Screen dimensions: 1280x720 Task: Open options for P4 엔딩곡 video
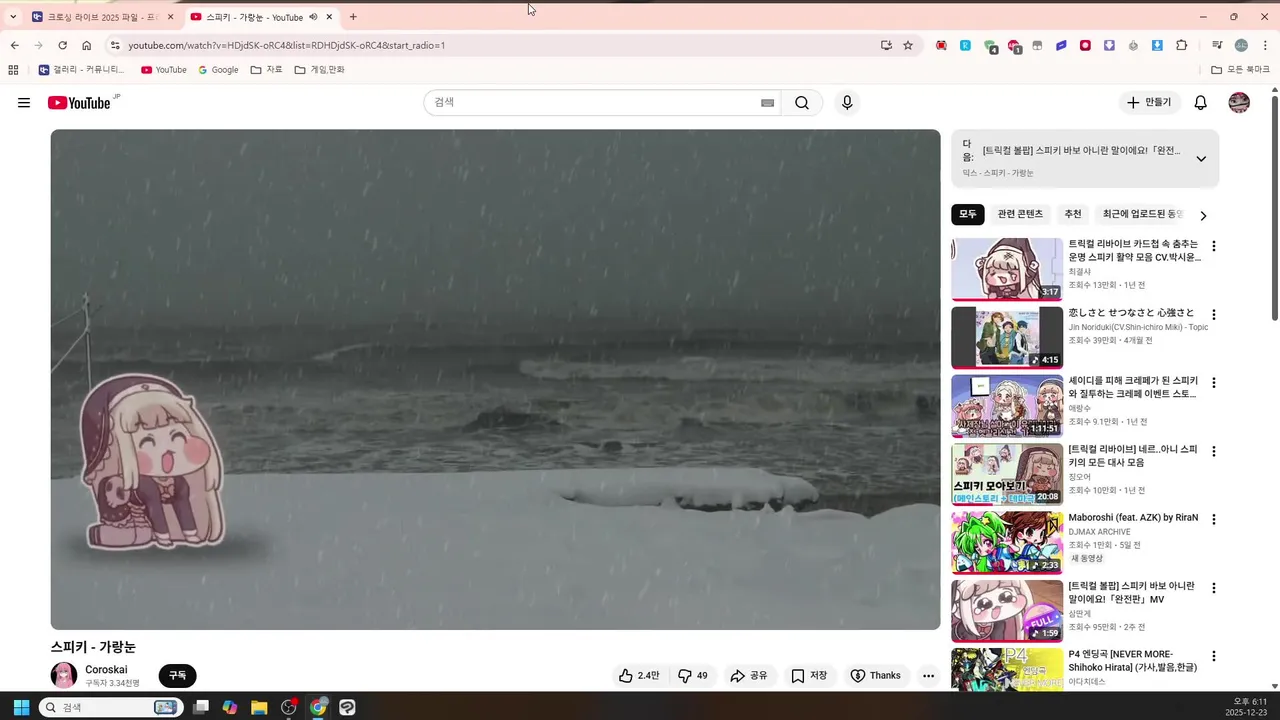coord(1214,657)
